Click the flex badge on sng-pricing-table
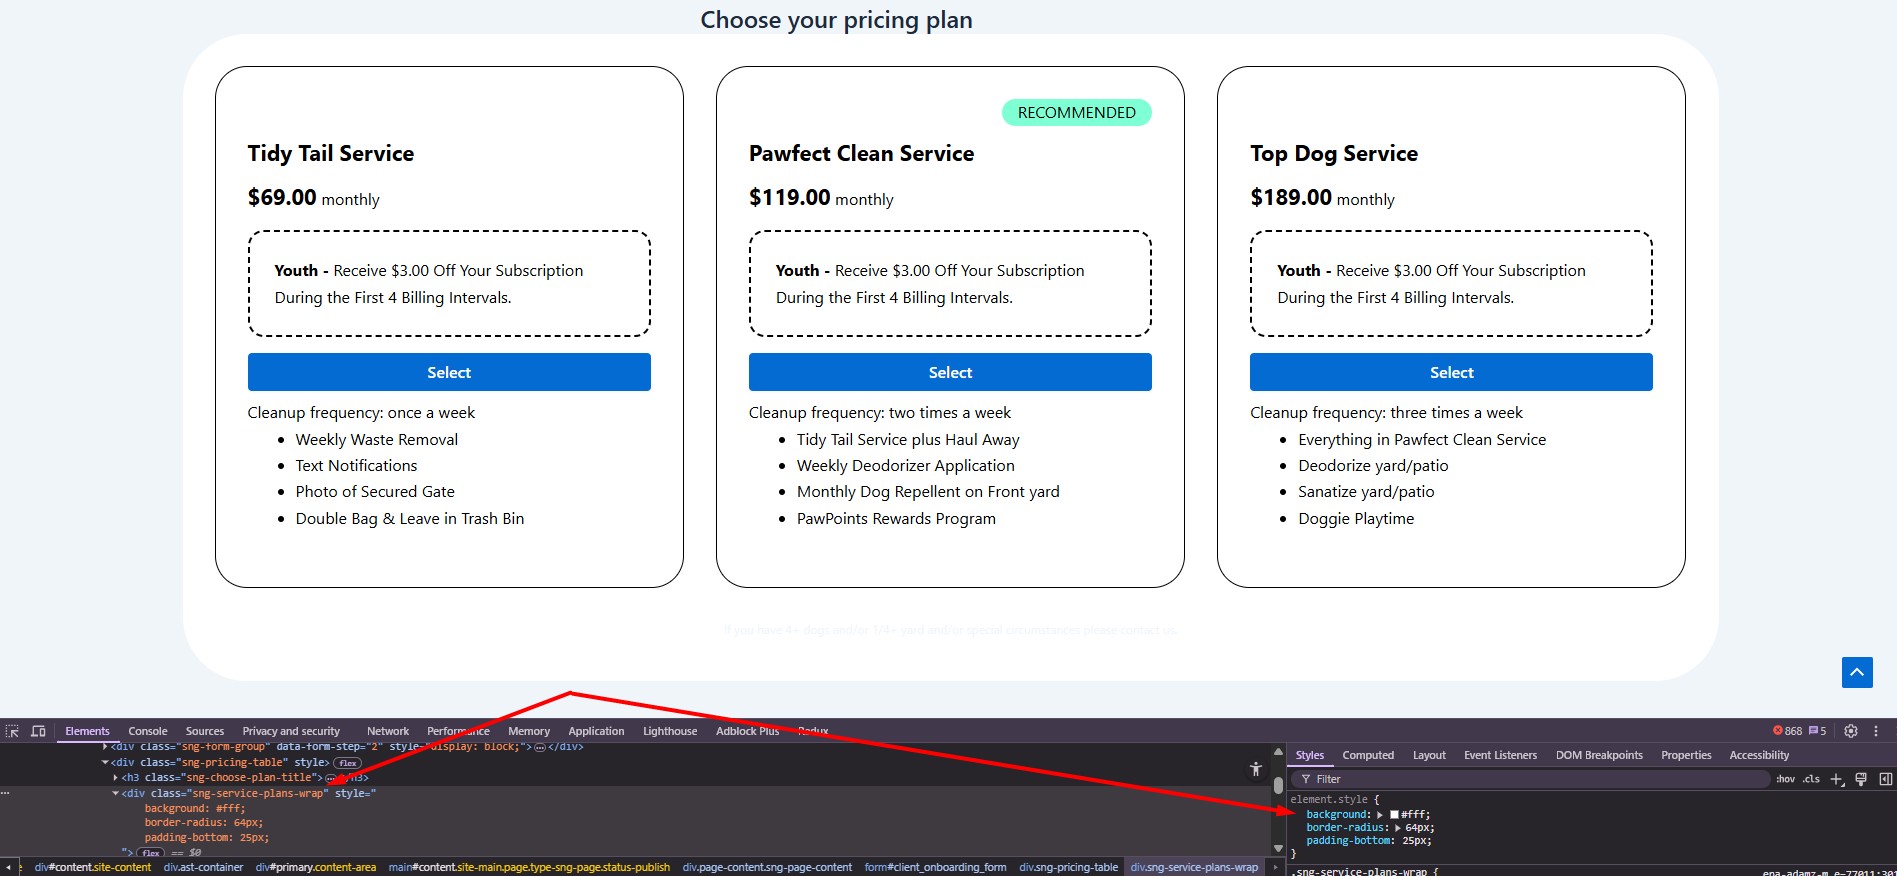 tap(347, 763)
